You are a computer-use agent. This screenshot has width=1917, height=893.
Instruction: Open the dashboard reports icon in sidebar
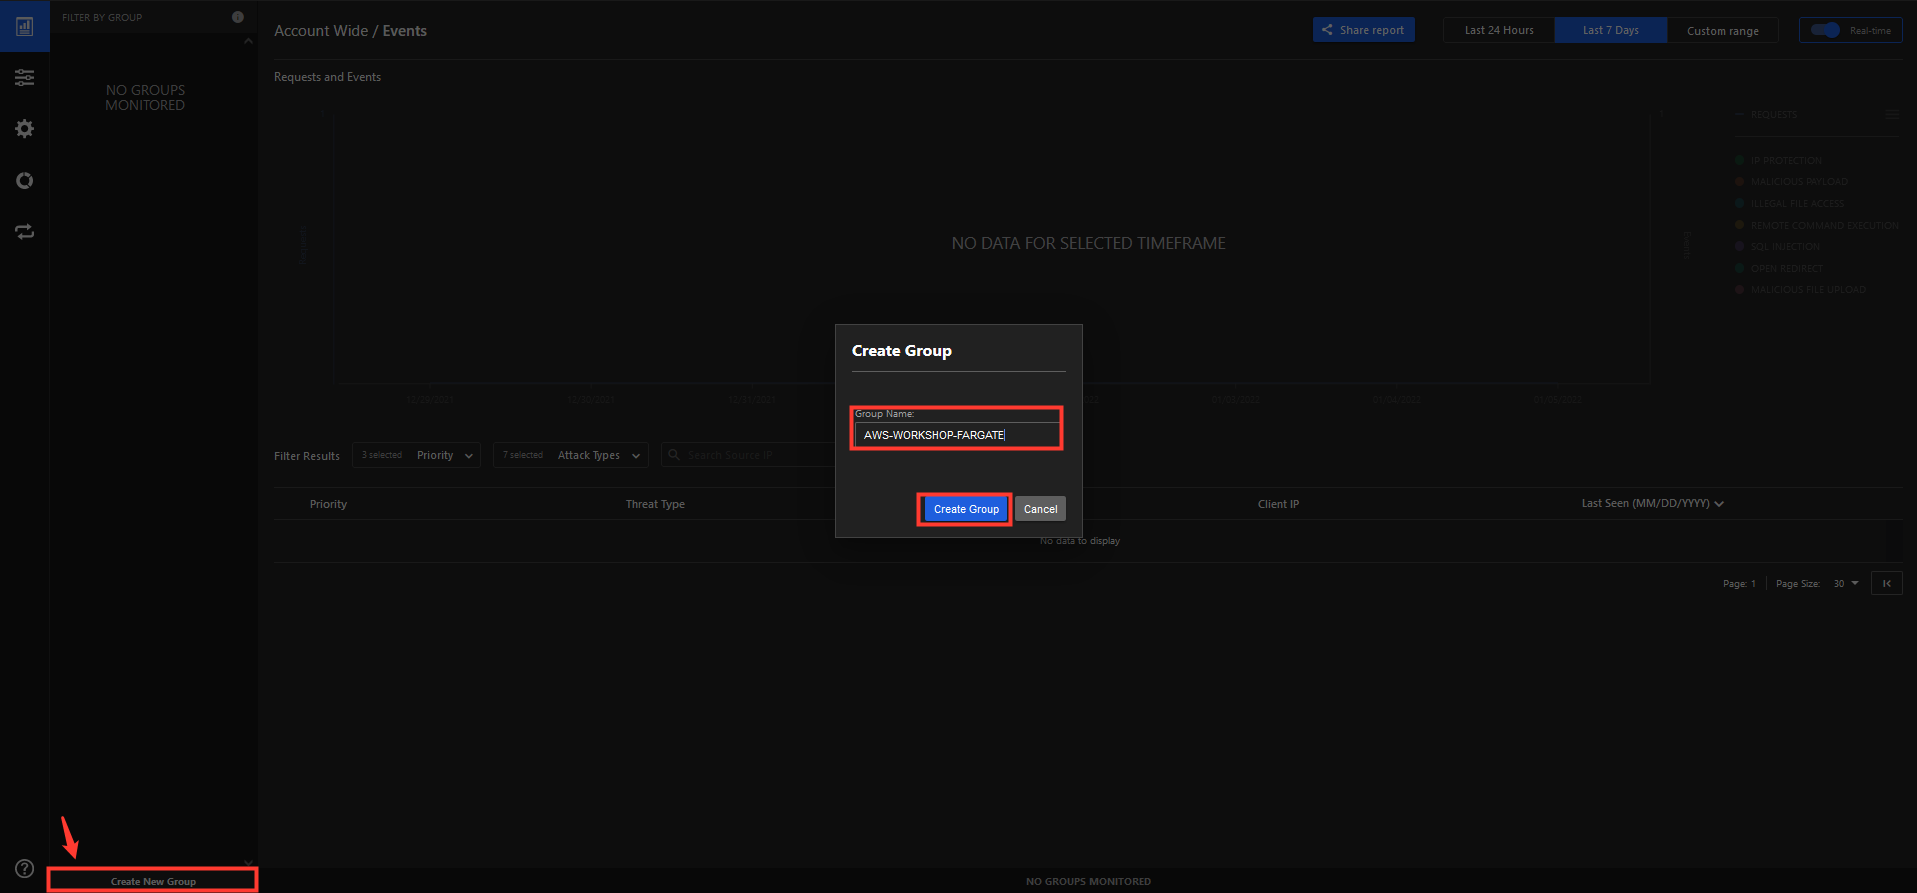(x=25, y=26)
